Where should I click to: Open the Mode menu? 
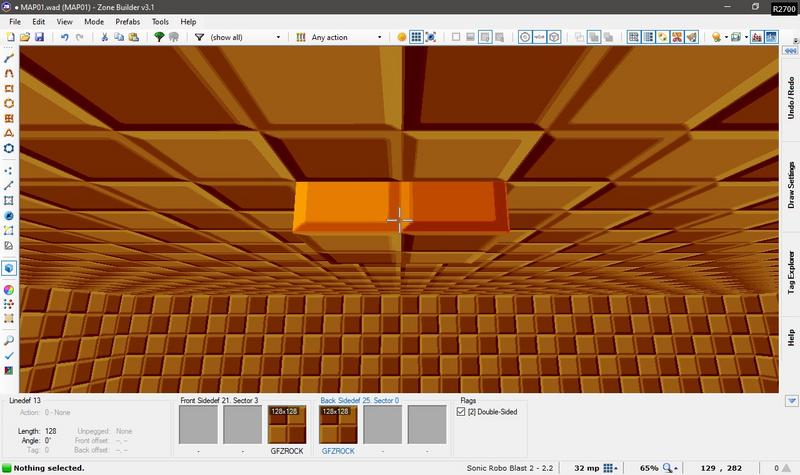[x=94, y=20]
